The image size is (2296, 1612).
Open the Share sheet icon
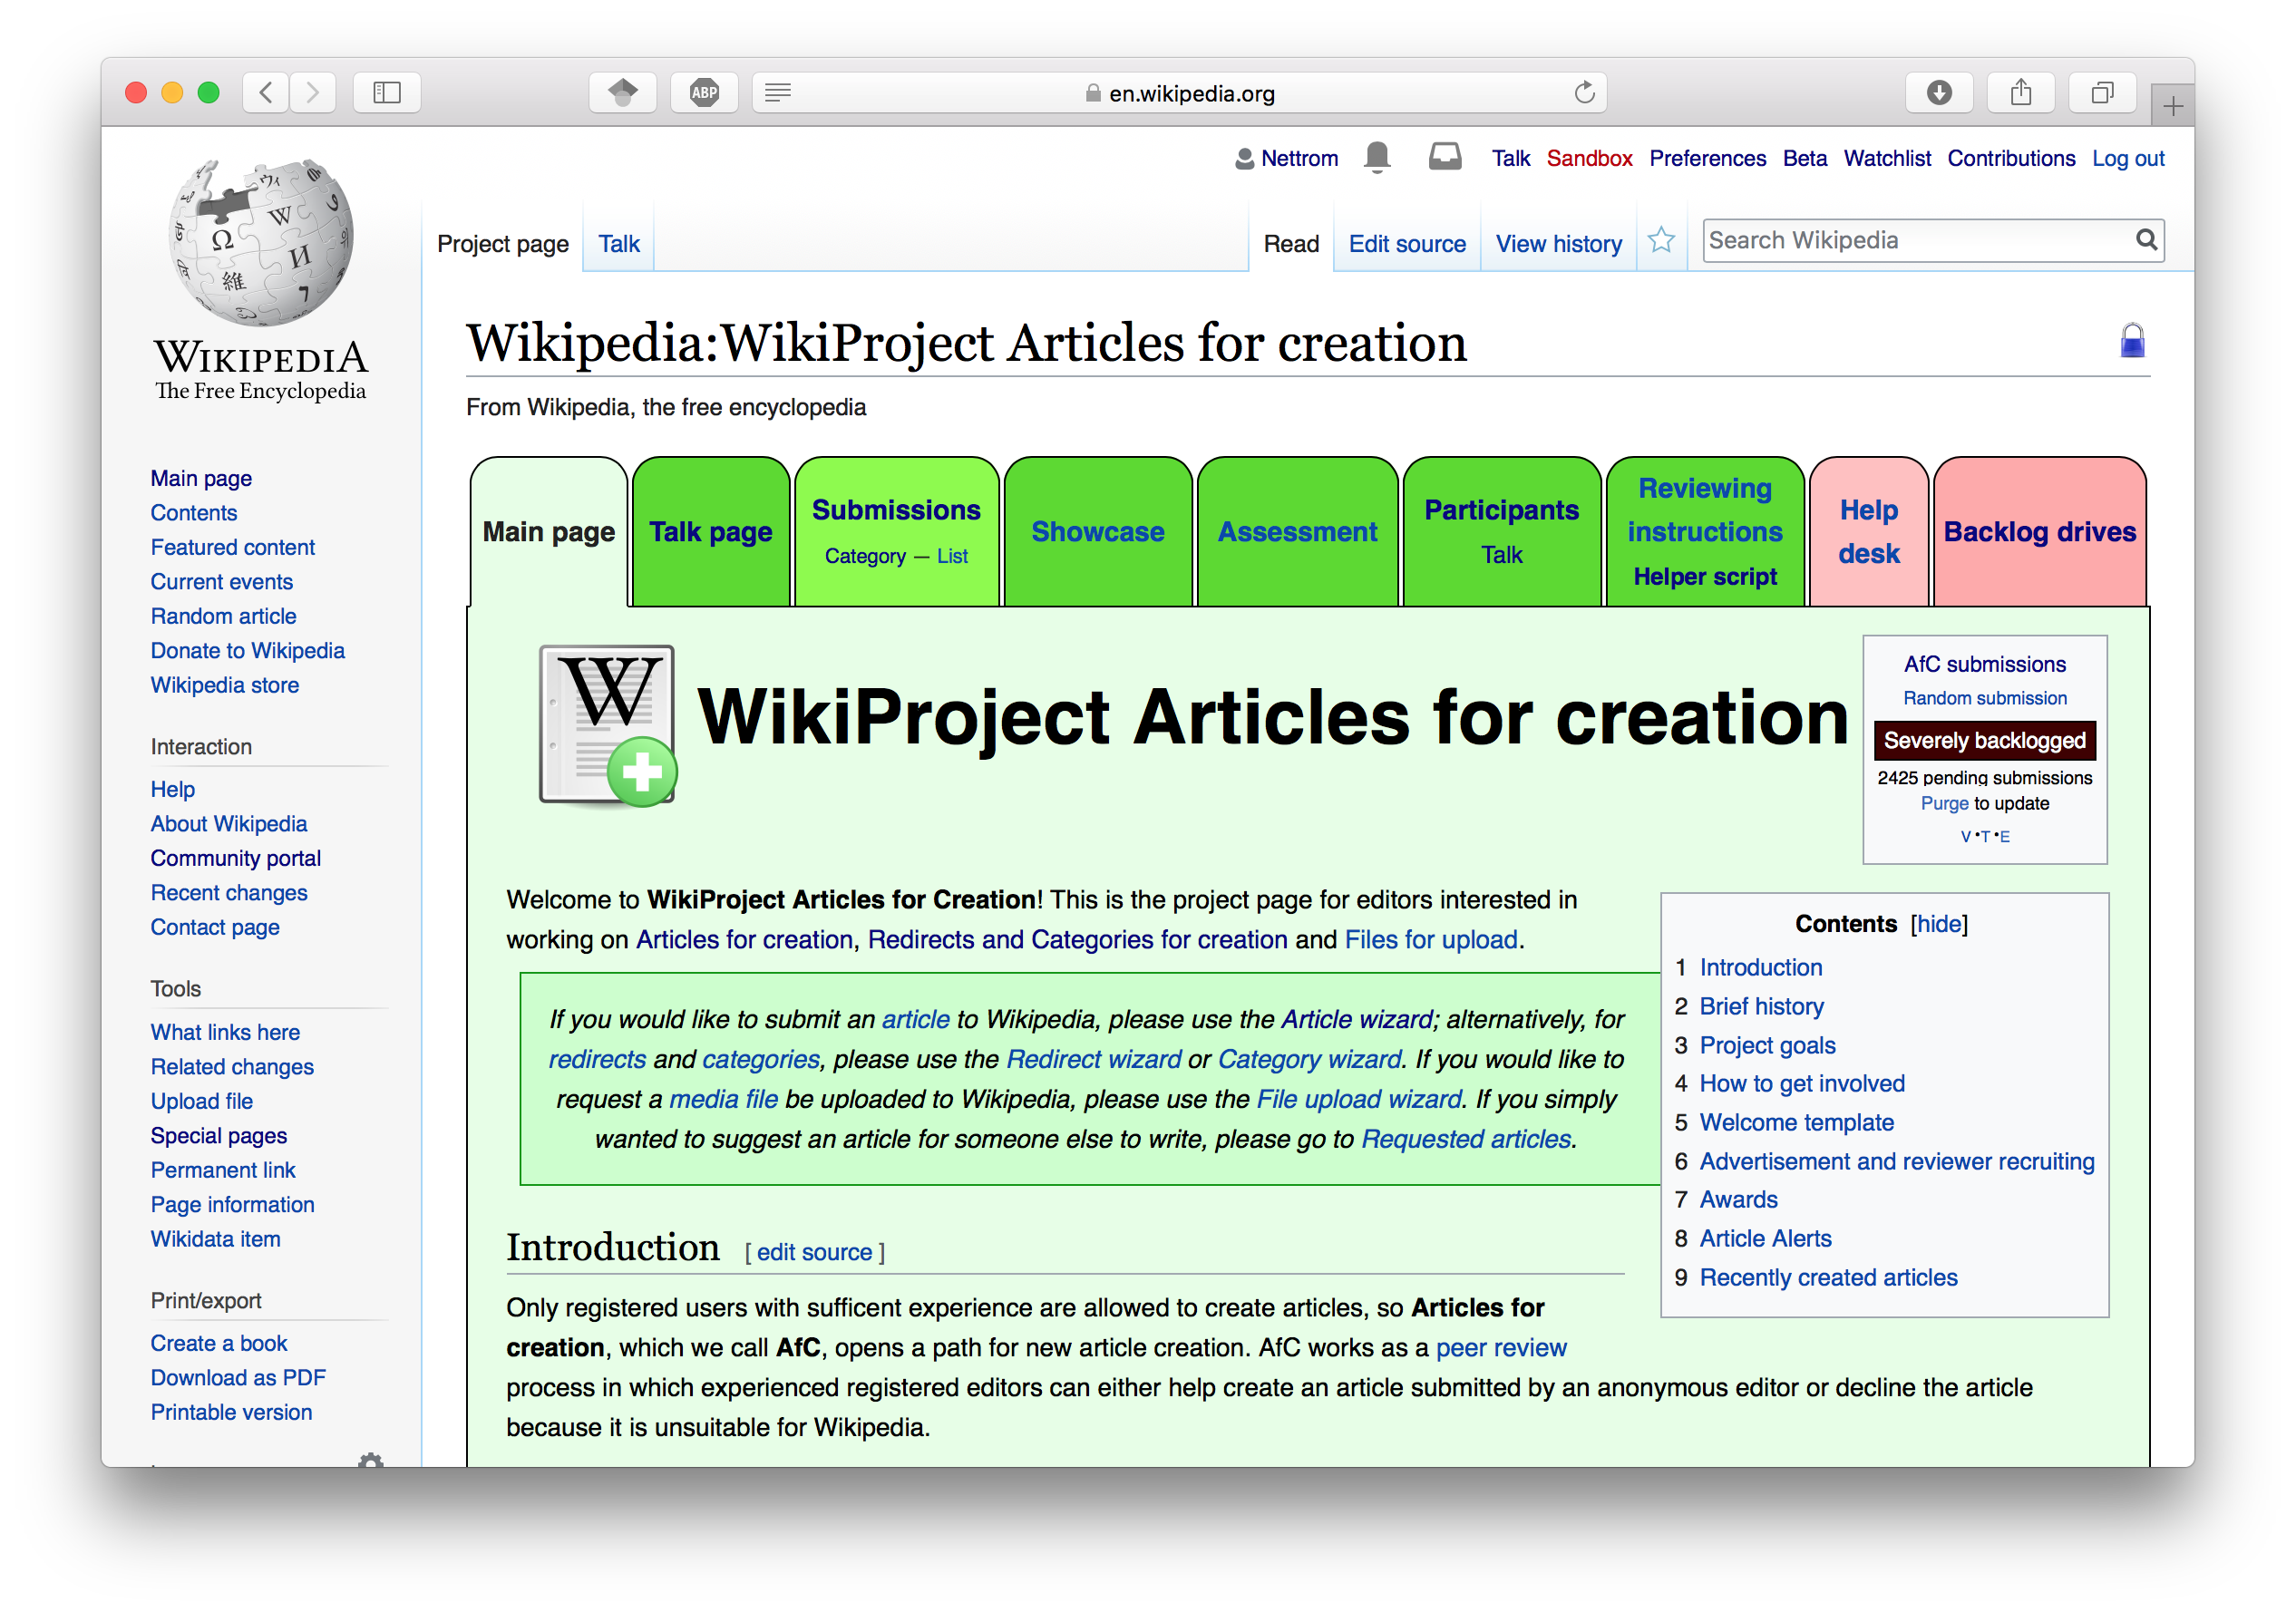[x=2021, y=93]
